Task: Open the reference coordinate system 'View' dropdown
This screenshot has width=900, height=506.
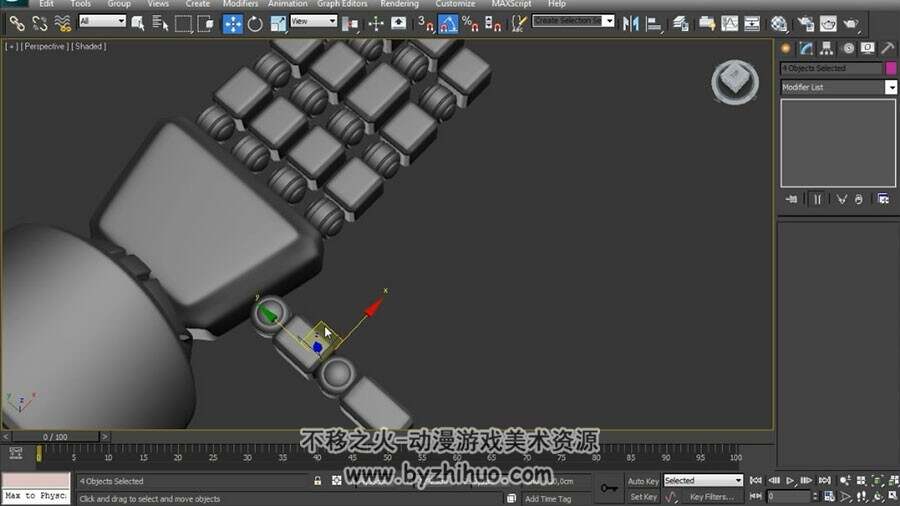Action: click(x=313, y=21)
